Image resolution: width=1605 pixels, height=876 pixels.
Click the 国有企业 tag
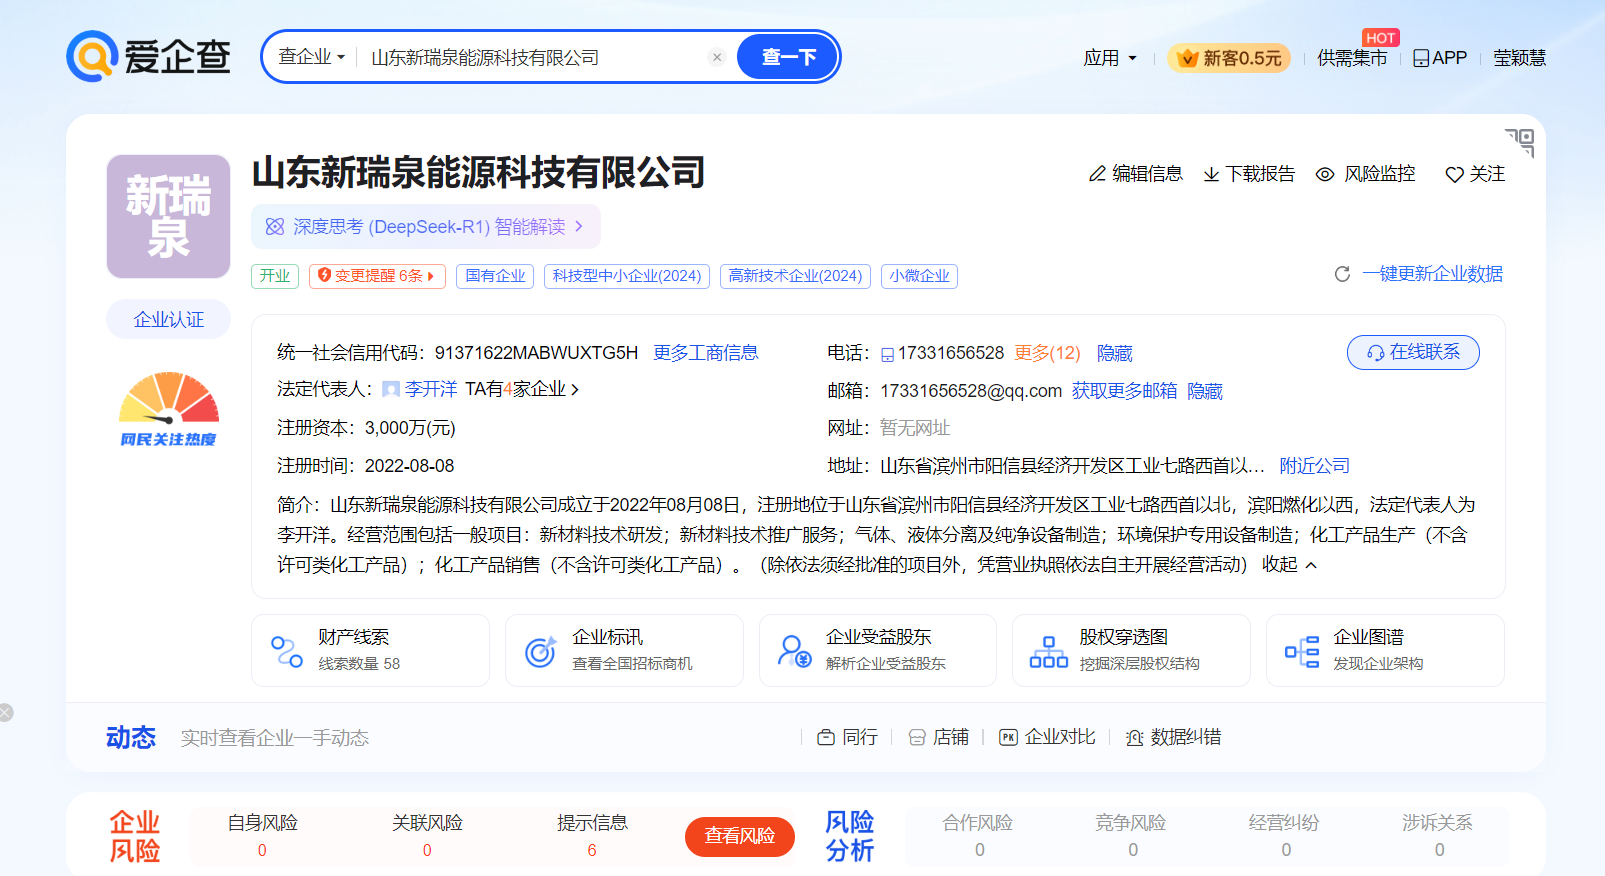pos(495,276)
